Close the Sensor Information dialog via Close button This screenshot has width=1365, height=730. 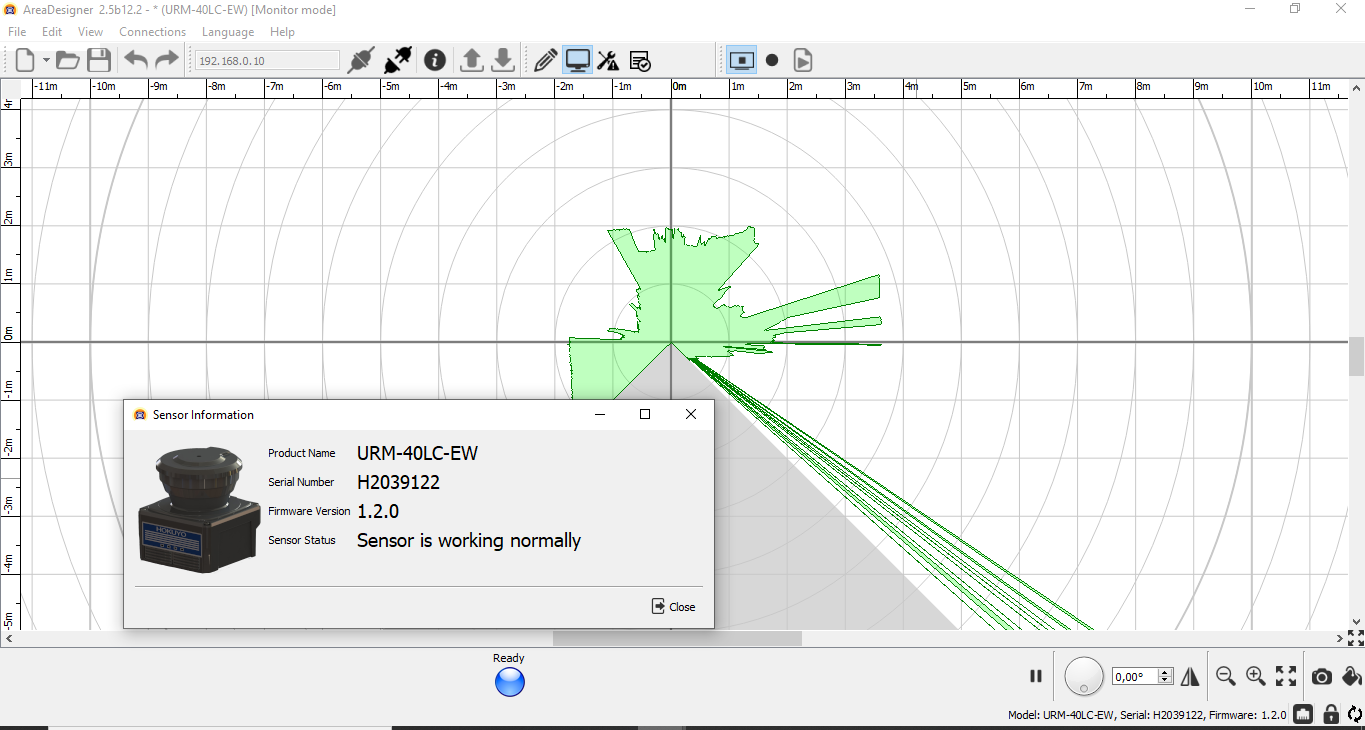tap(673, 606)
